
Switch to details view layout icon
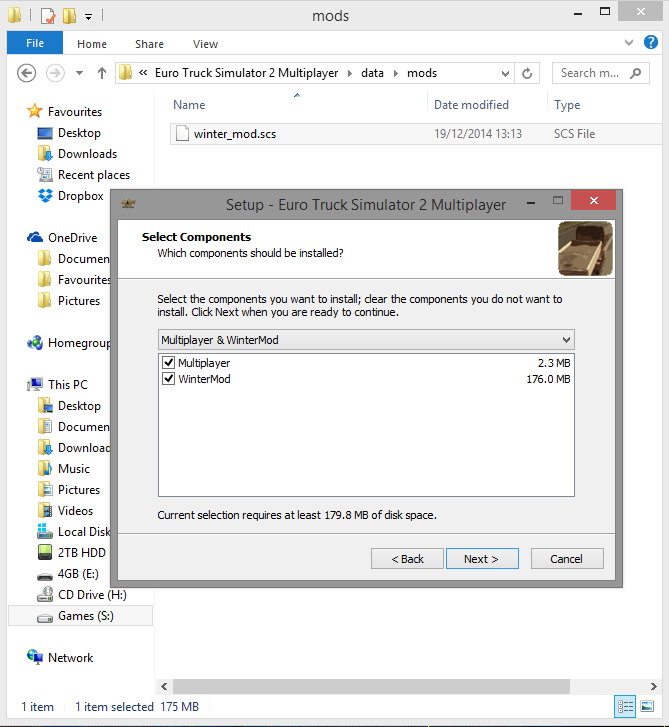624,706
